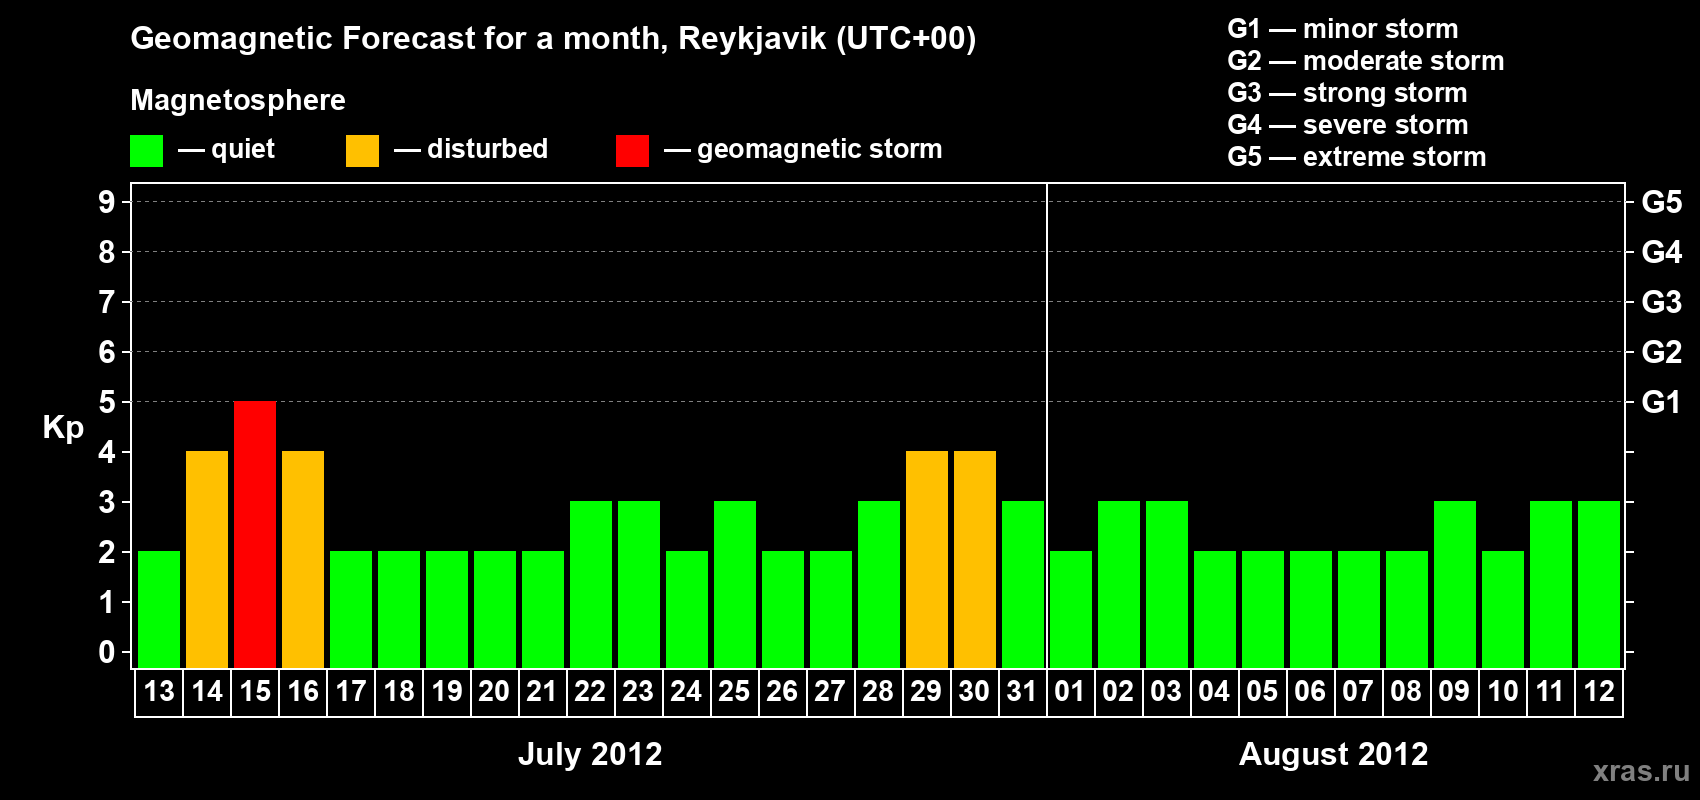Viewport: 1700px width, 800px height.
Task: Select the green bar for August 02
Action: [x=1119, y=585]
